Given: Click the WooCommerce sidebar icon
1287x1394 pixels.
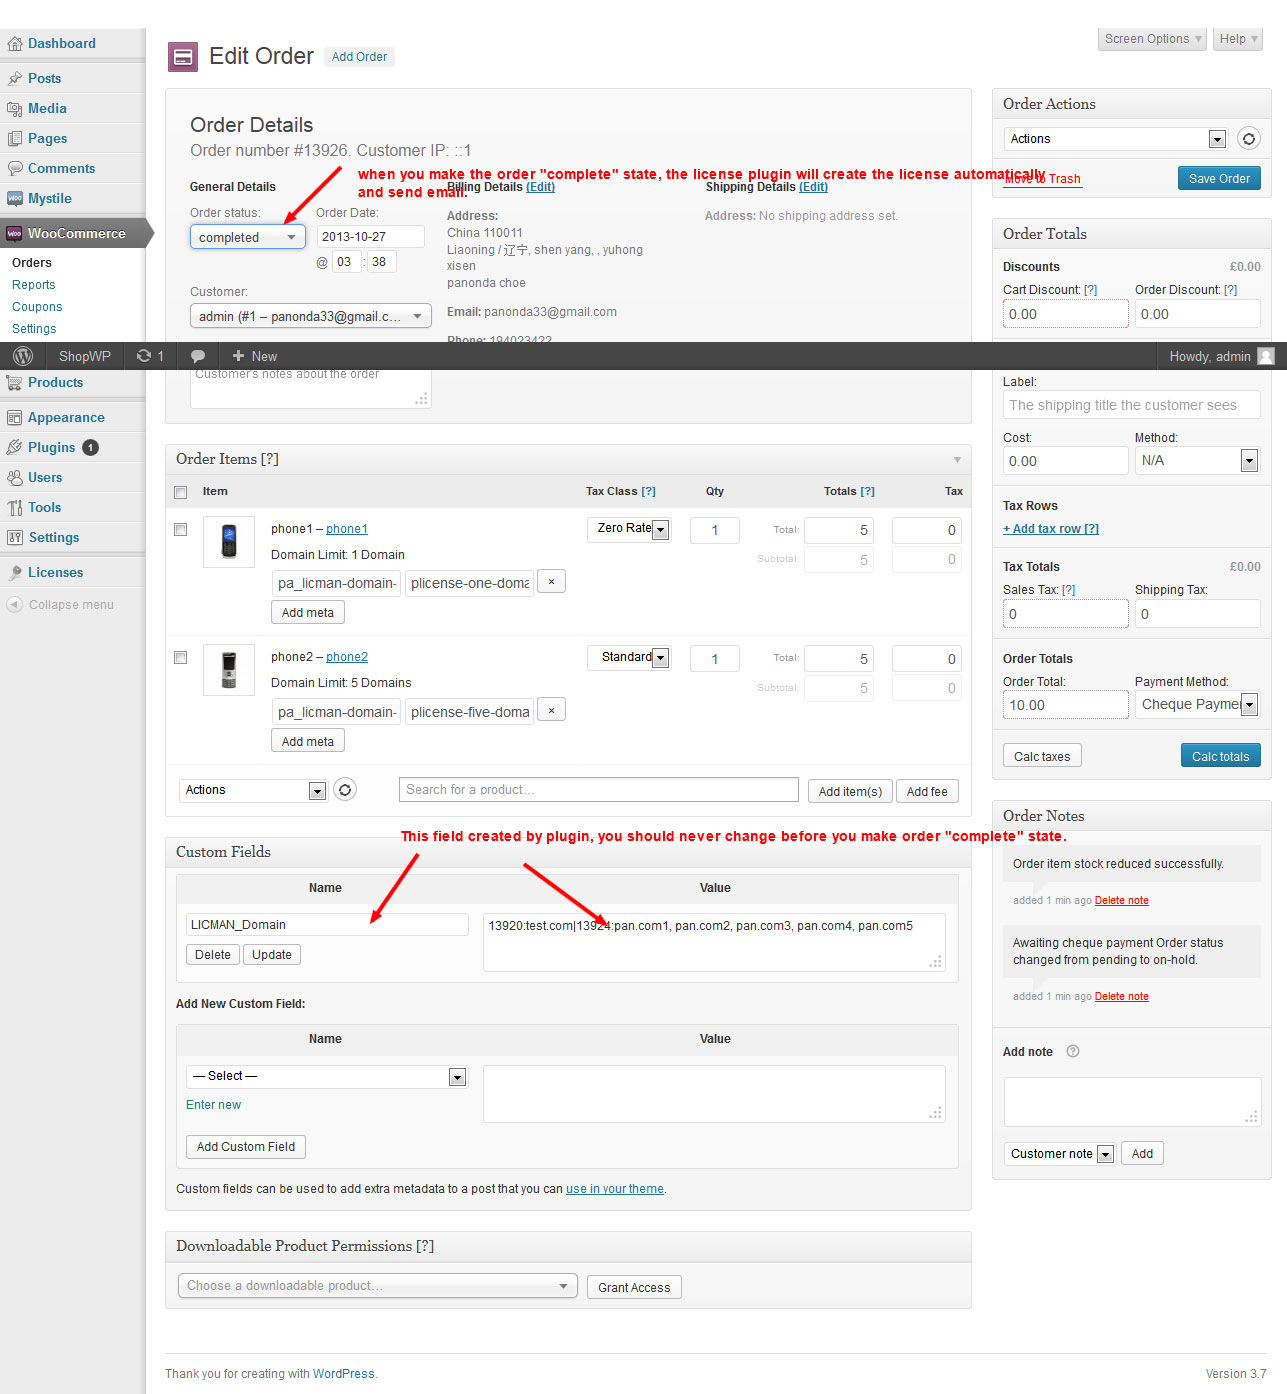Looking at the screenshot, I should pyautogui.click(x=14, y=233).
